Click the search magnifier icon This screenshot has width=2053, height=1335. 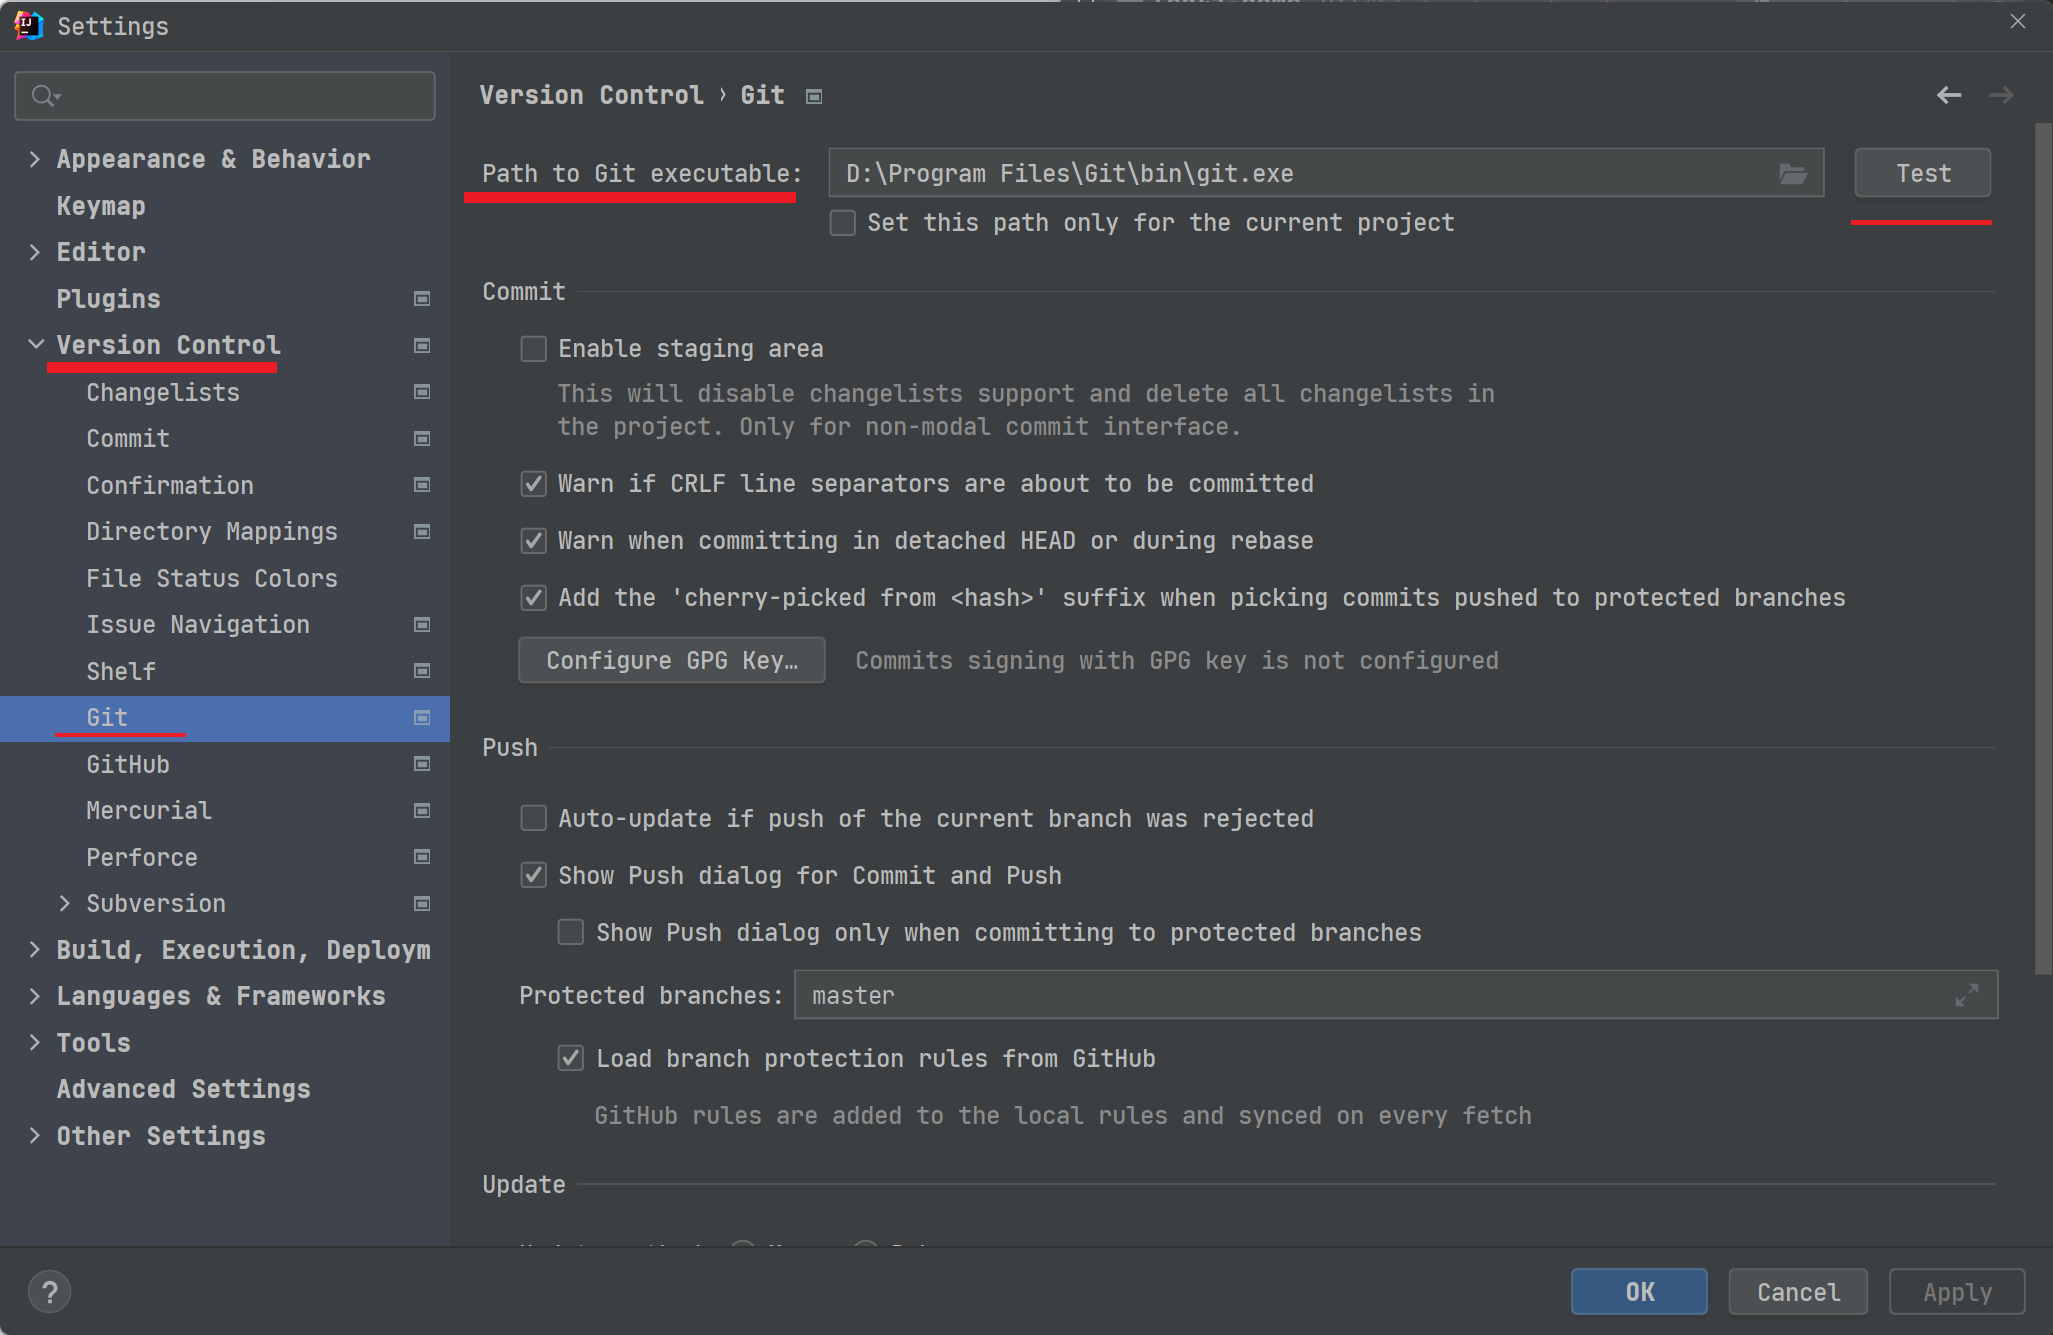pyautogui.click(x=43, y=96)
